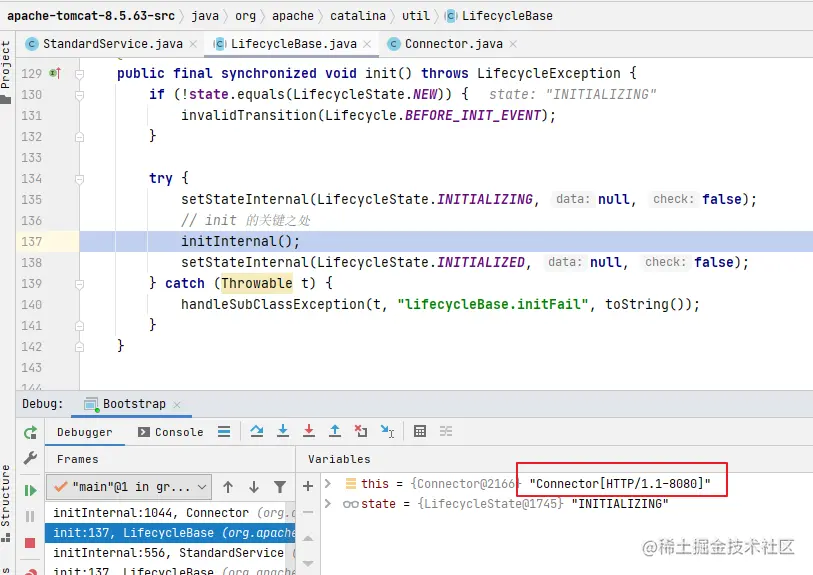Expand the 'this' Connector variable
This screenshot has width=813, height=575.
tap(328, 483)
